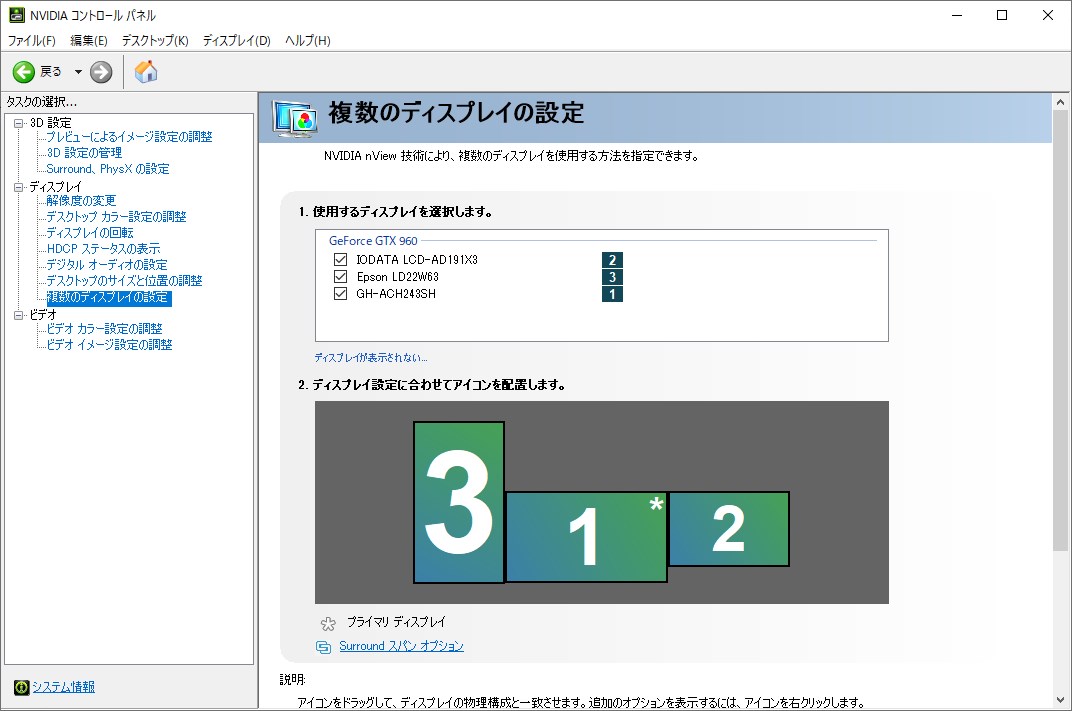Click the ディスプレイが表示されない... link
Image resolution: width=1072 pixels, height=711 pixels.
pyautogui.click(x=371, y=358)
